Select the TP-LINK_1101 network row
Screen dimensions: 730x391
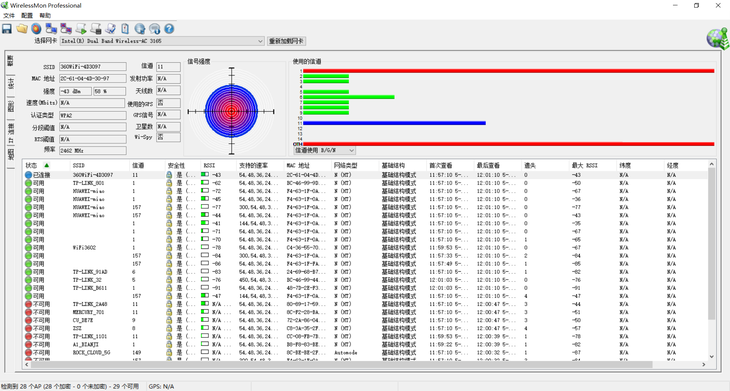tap(365, 336)
